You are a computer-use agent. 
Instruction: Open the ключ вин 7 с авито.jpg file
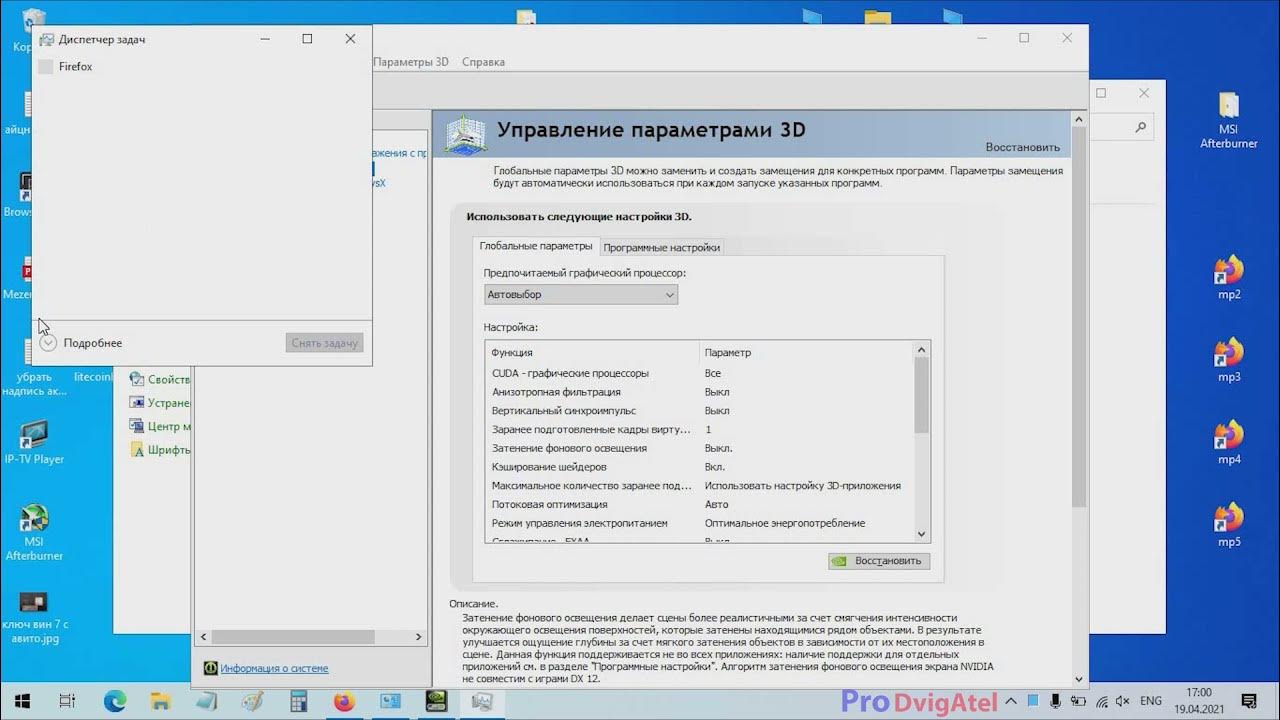click(34, 617)
